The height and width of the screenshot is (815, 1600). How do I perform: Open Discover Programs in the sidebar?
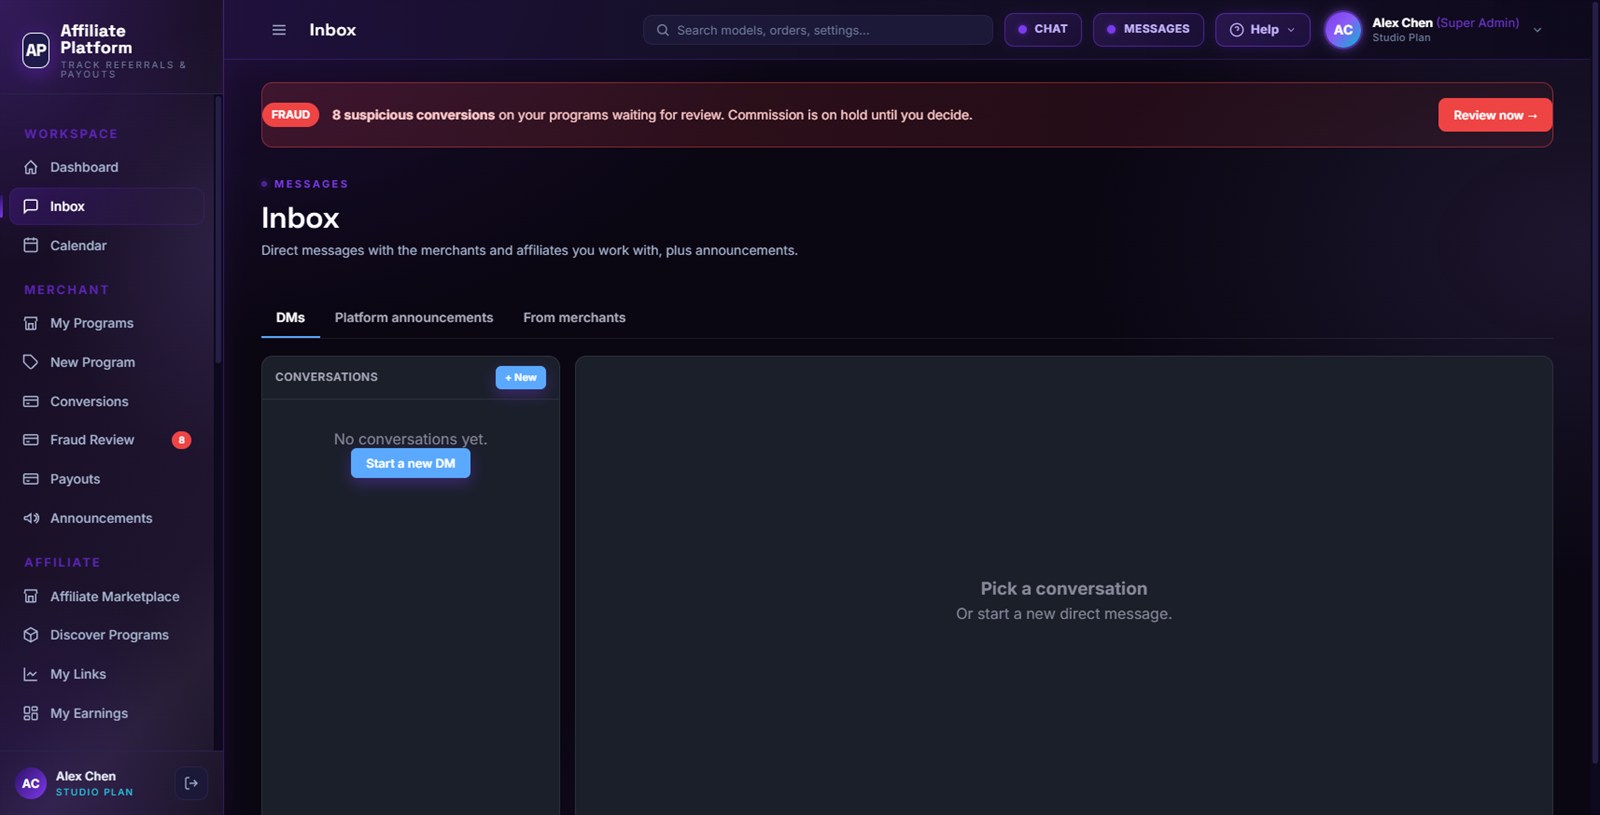[107, 635]
